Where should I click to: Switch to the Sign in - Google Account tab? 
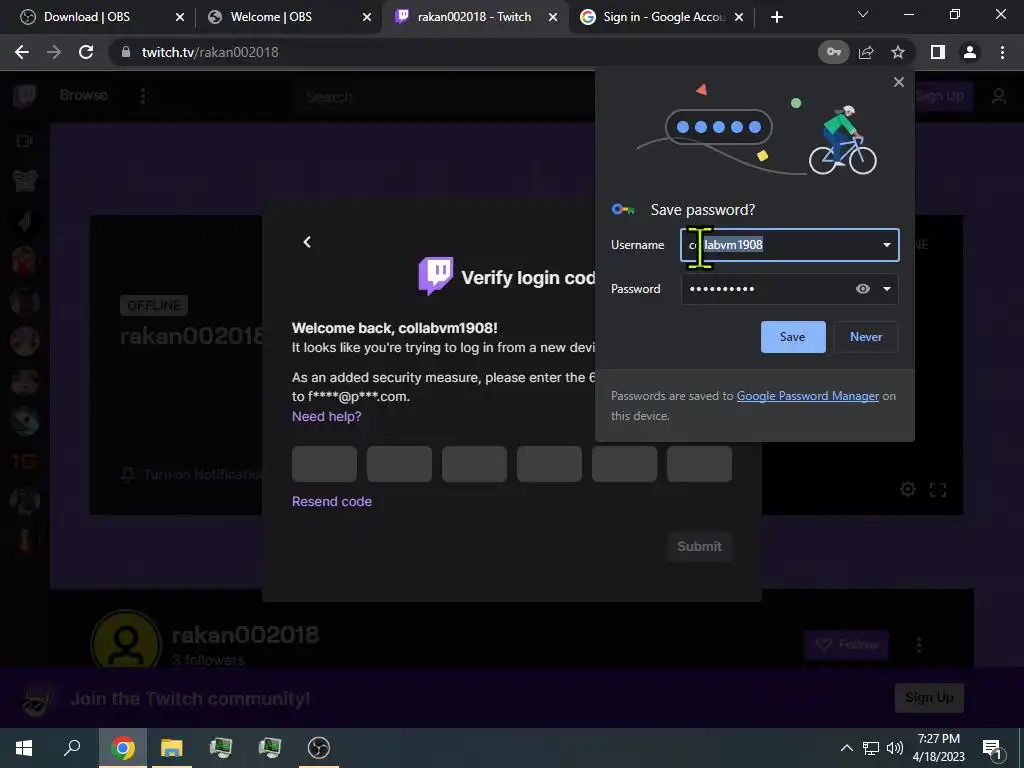(664, 17)
